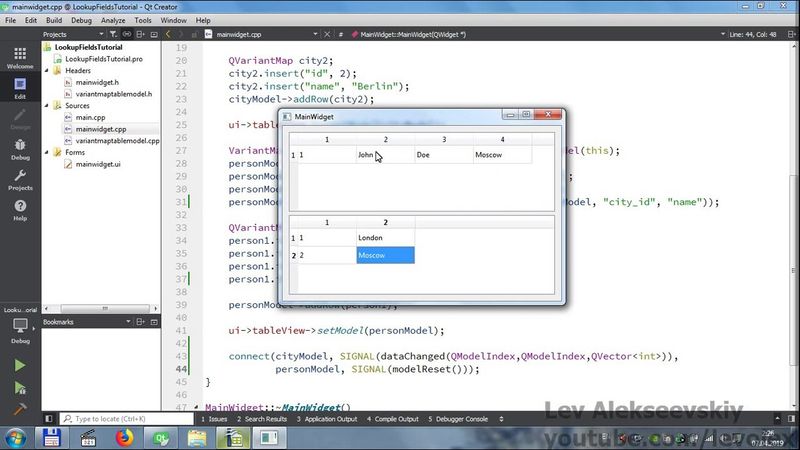This screenshot has height=450, width=800.
Task: Start debugging with Run-Debug icon
Action: [20, 388]
